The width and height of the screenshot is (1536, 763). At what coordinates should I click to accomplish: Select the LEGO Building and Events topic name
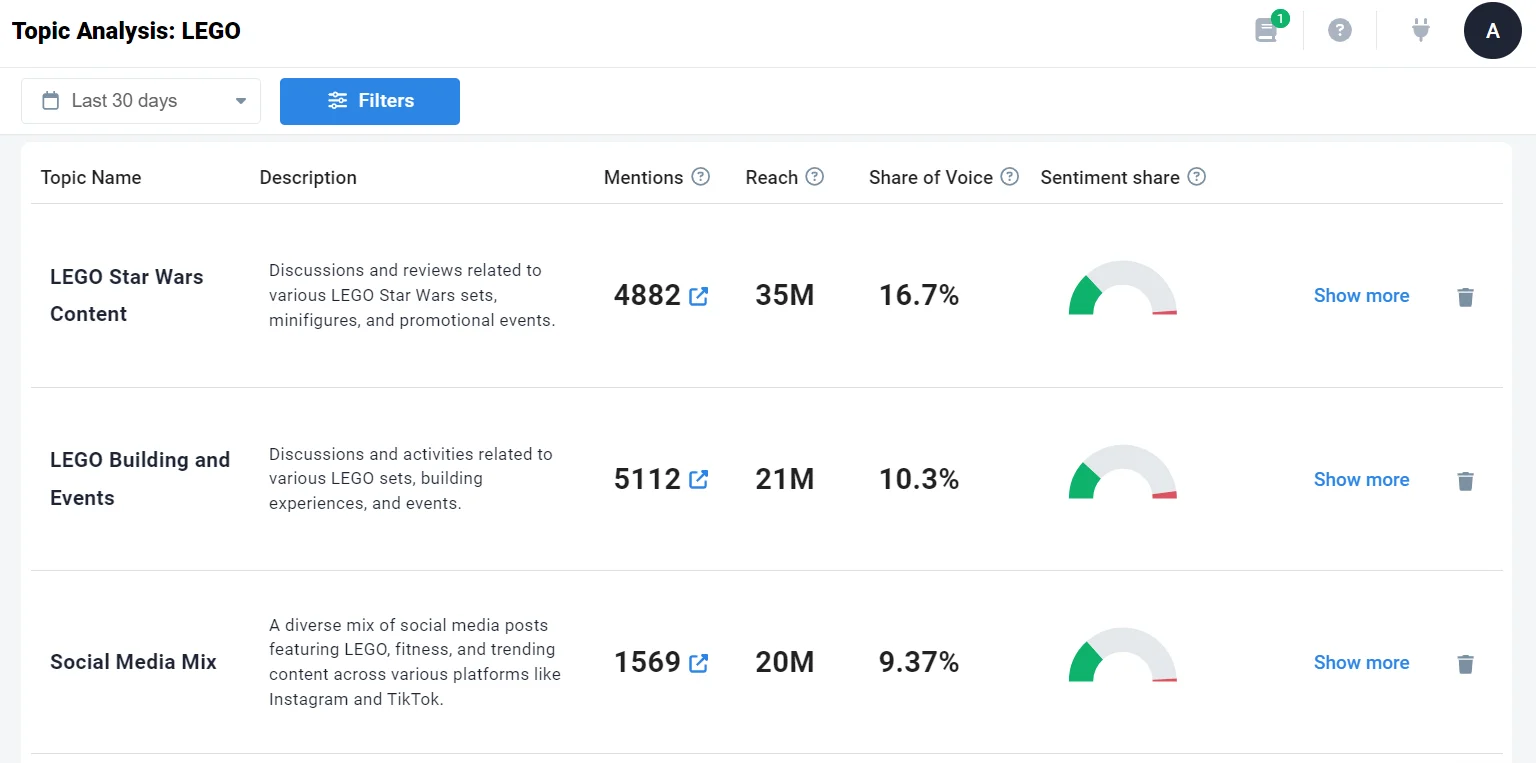click(x=140, y=479)
